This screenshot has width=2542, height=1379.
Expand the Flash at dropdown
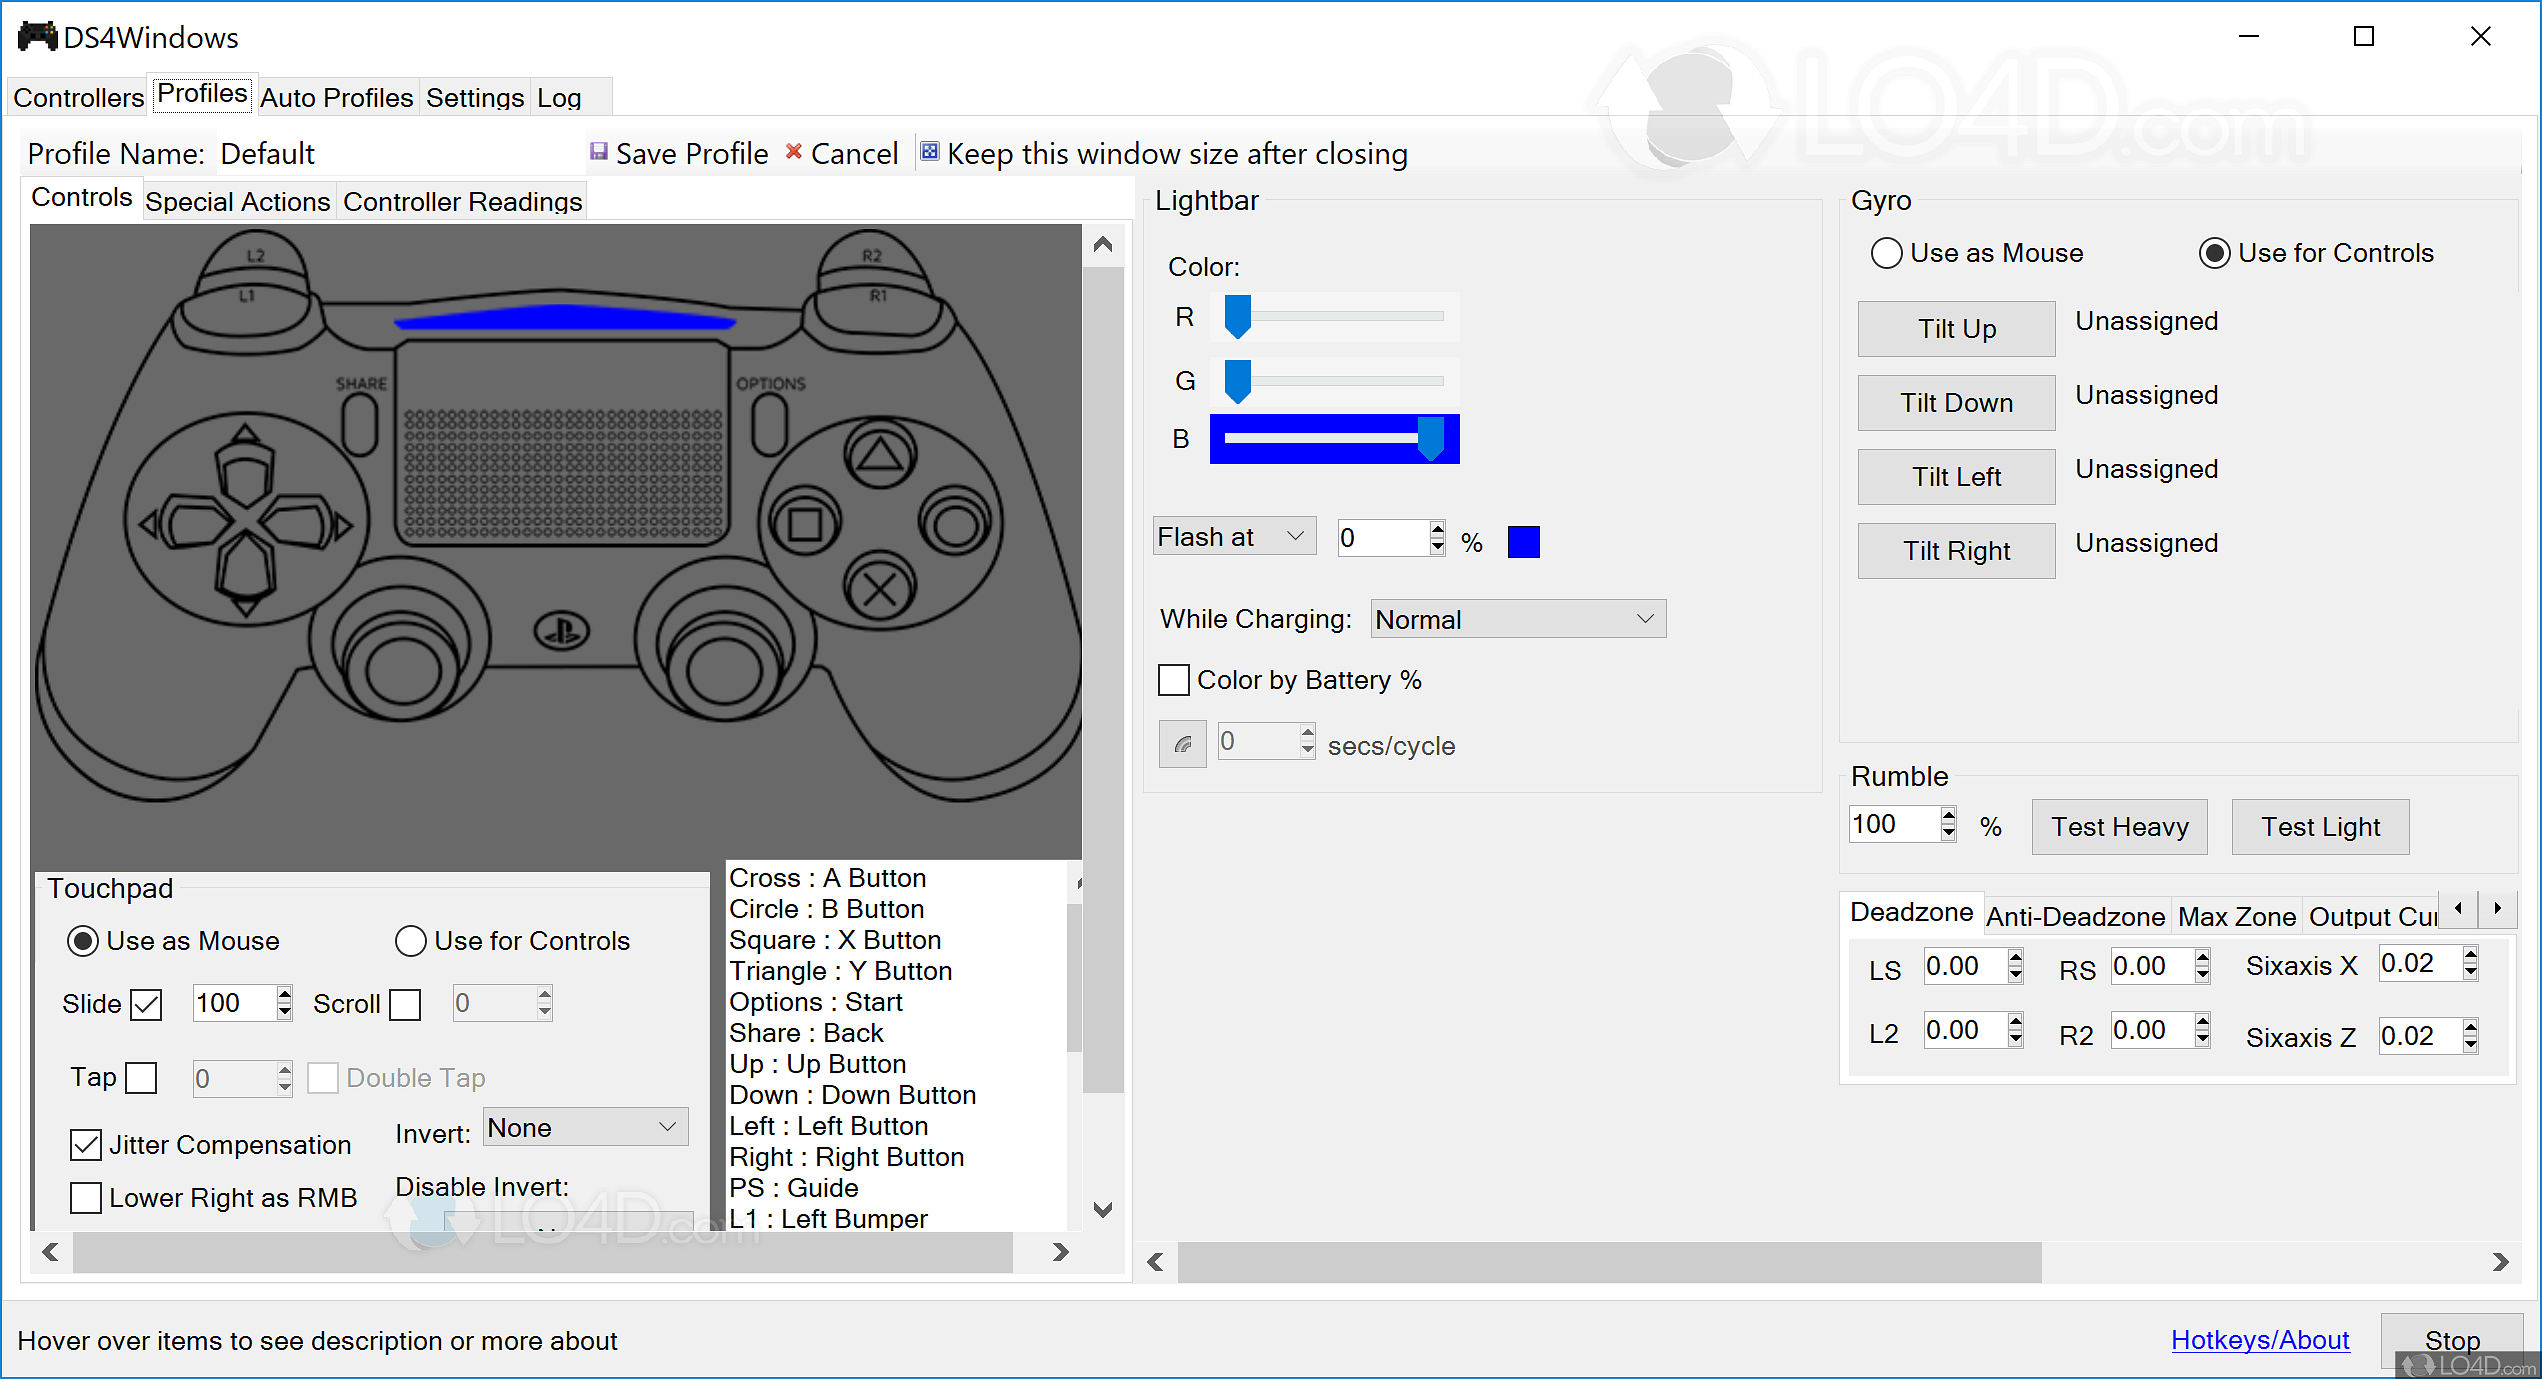click(x=1233, y=537)
